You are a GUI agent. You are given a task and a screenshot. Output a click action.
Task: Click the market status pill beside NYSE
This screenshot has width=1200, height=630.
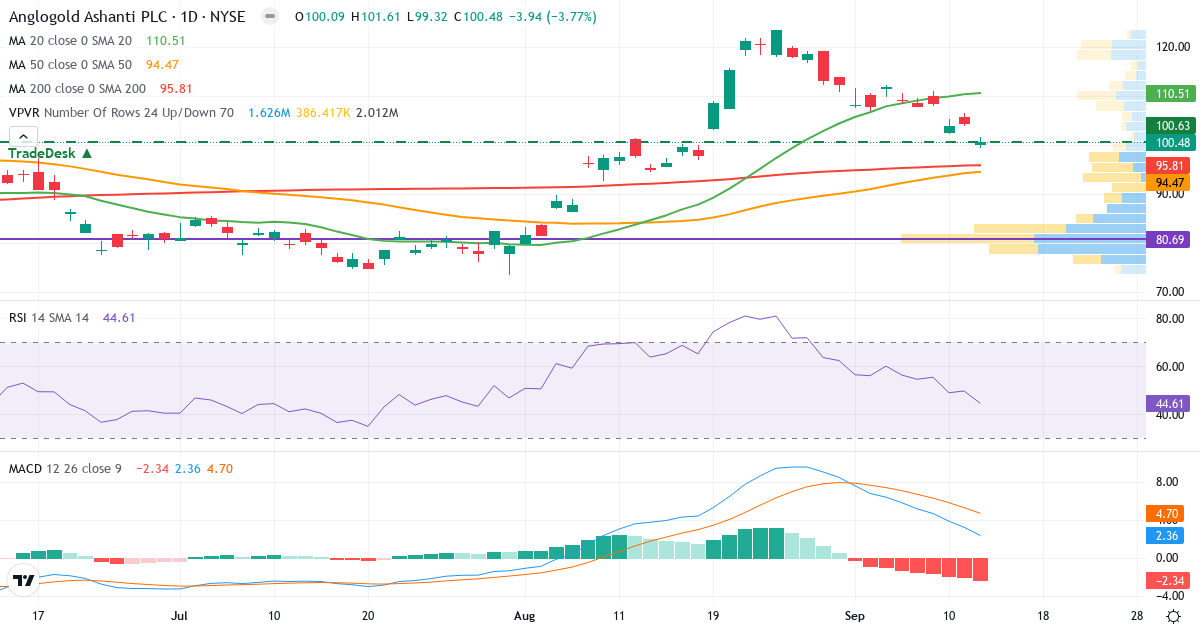(270, 17)
